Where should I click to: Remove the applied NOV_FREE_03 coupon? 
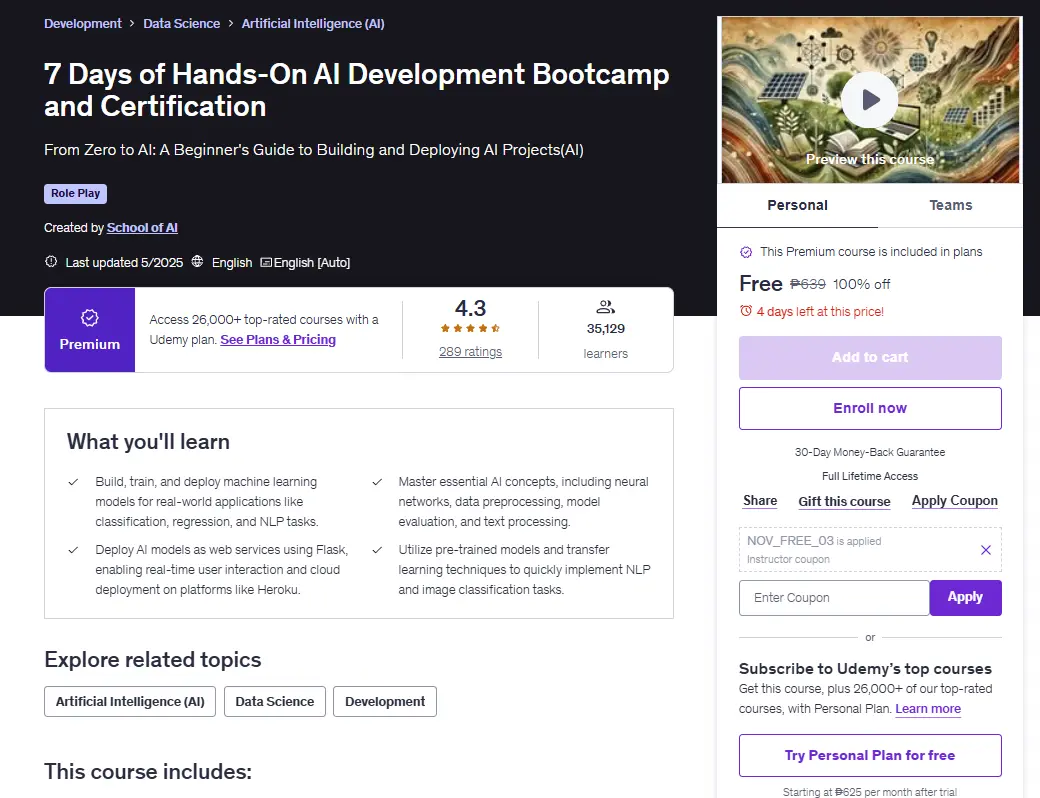tap(986, 550)
